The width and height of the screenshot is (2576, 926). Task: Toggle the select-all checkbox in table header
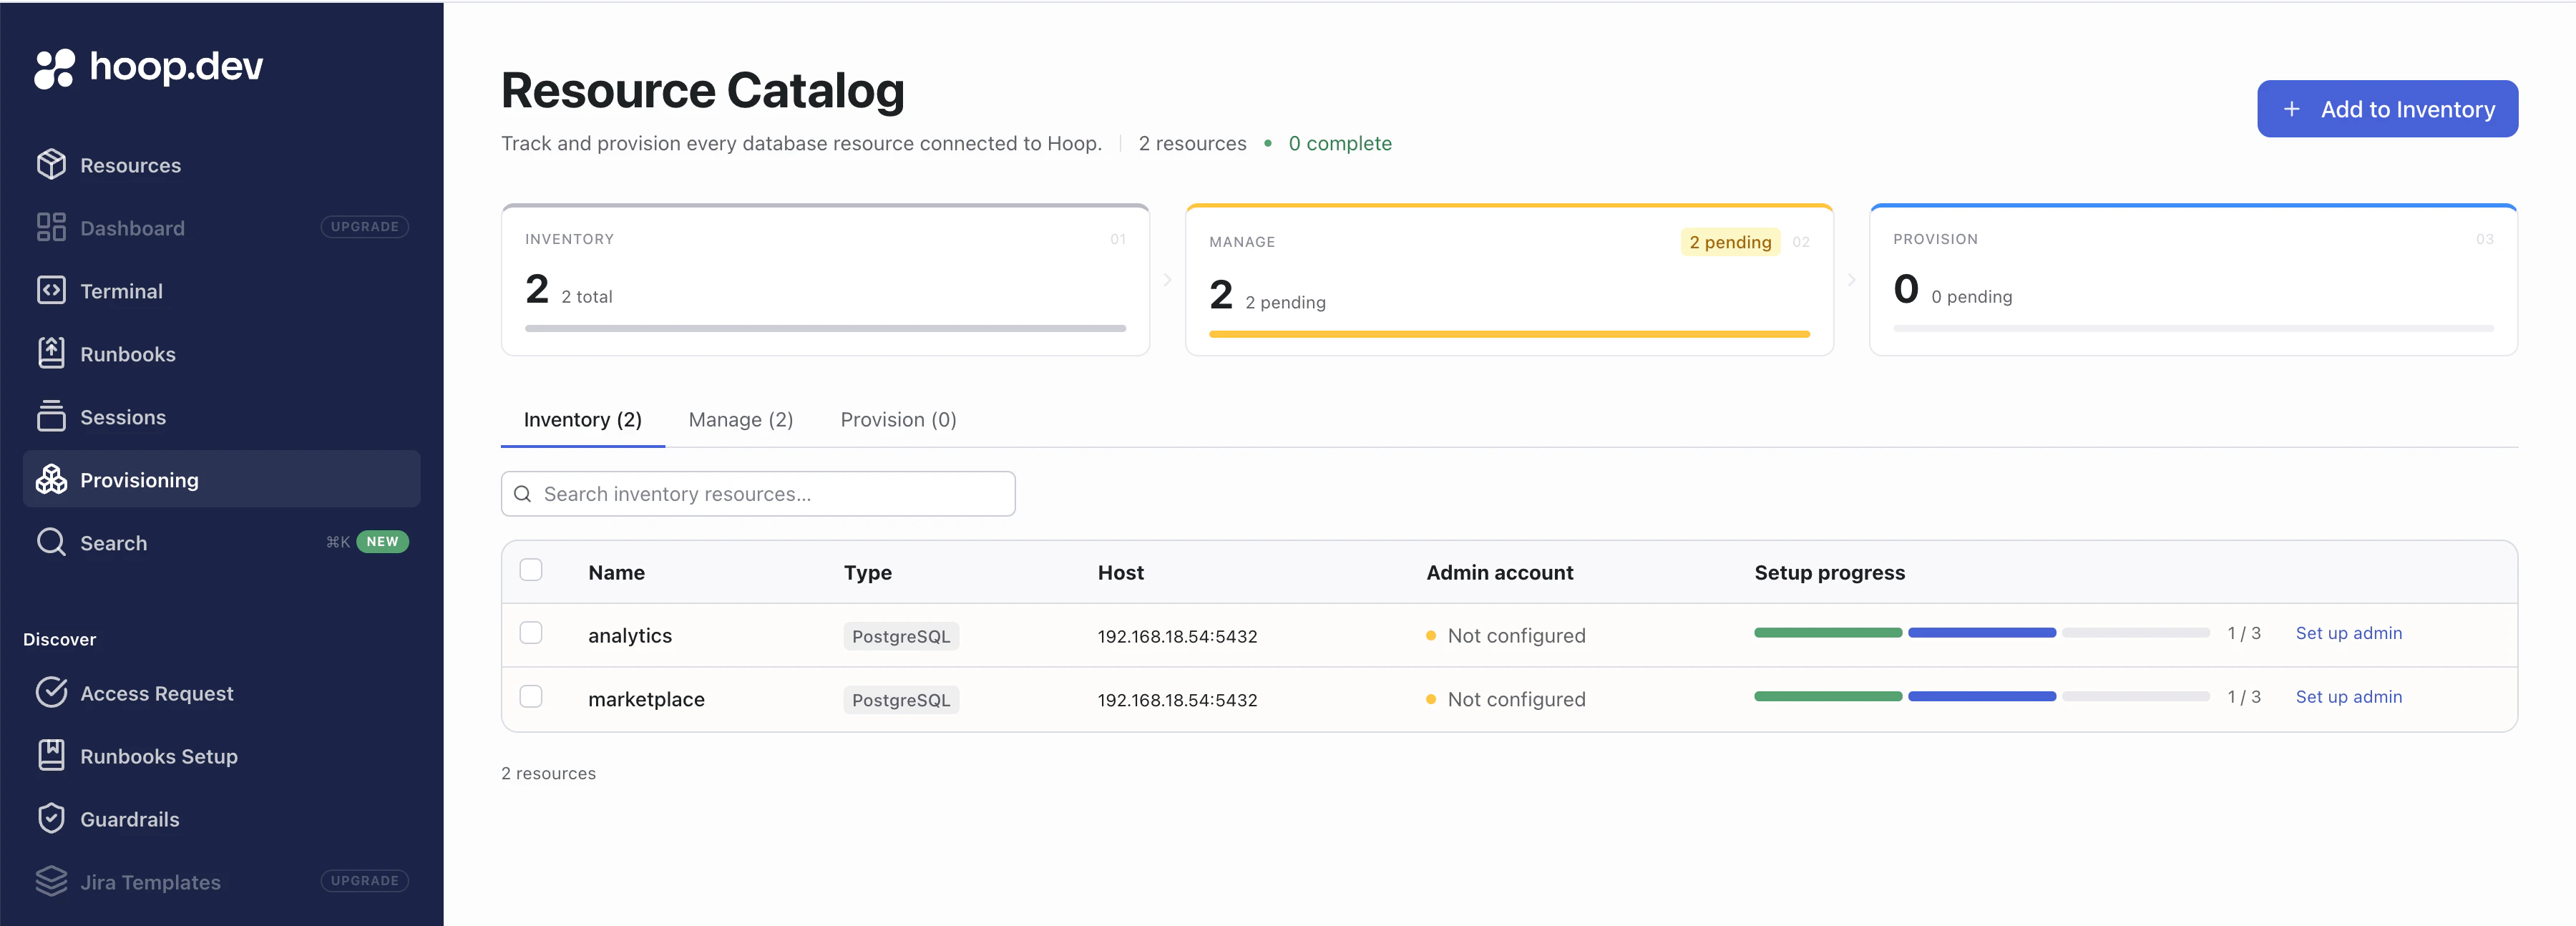tap(531, 570)
